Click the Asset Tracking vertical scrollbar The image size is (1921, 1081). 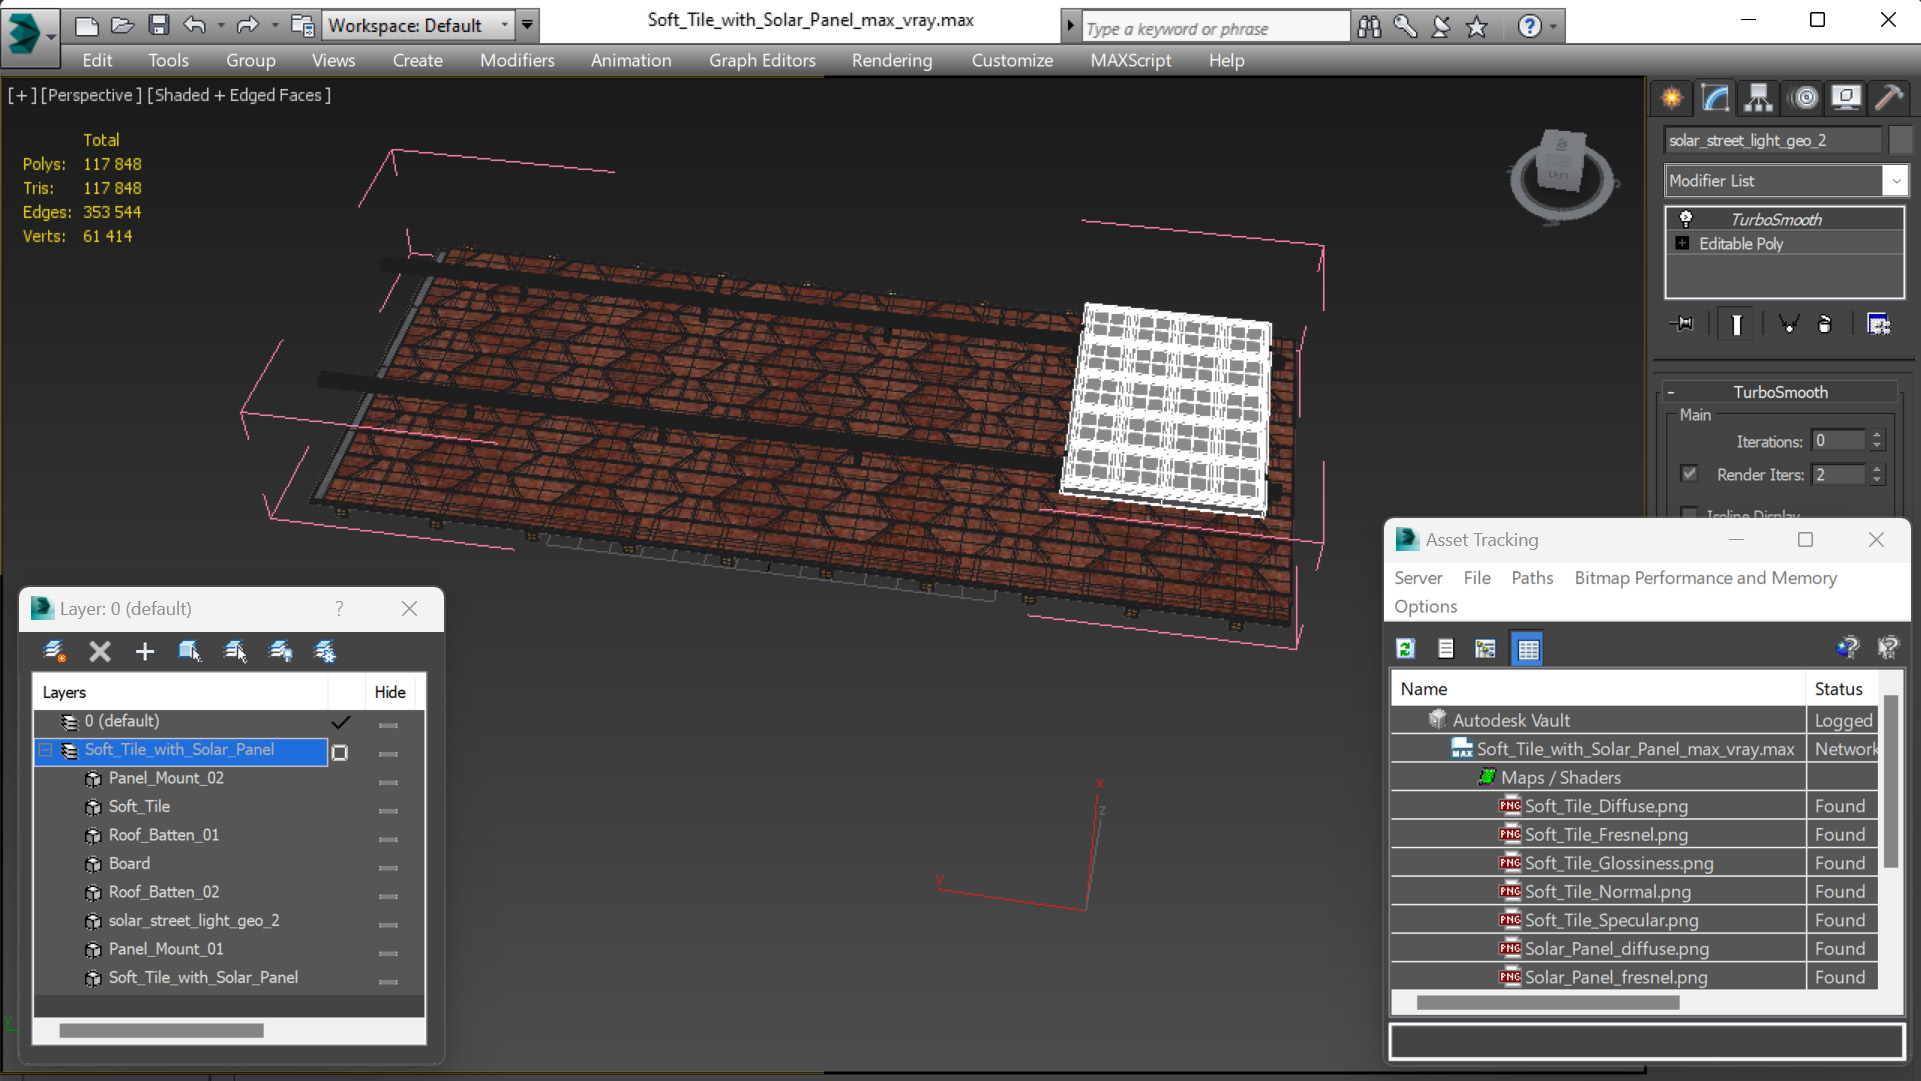click(1890, 782)
